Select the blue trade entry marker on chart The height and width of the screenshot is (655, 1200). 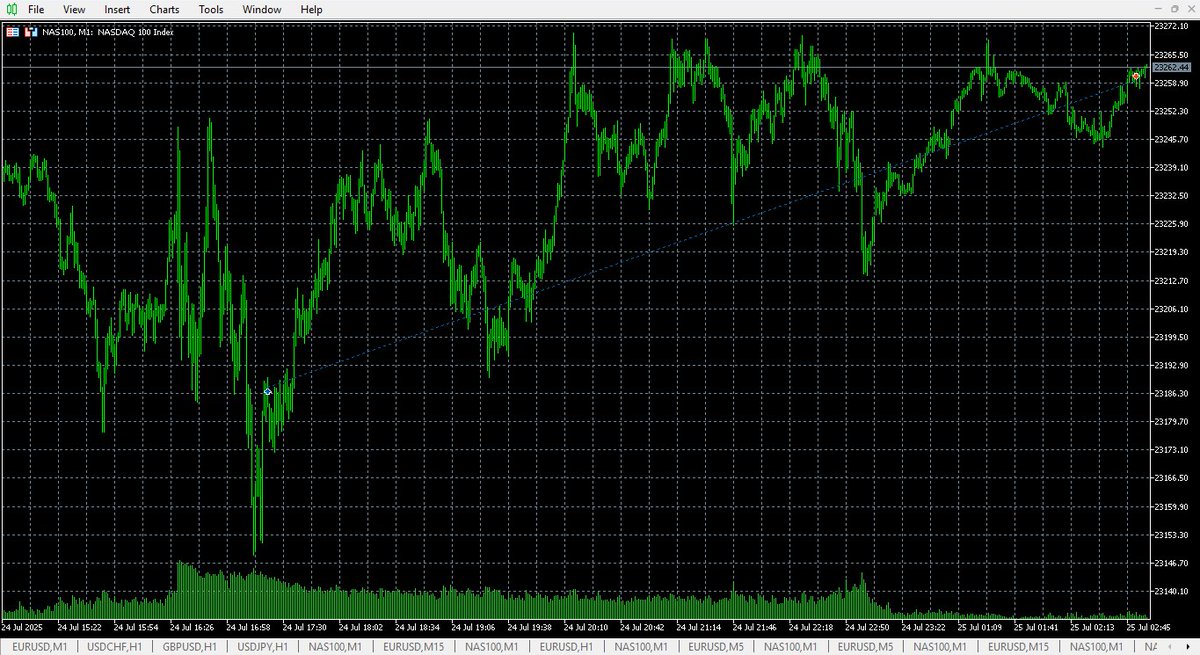coord(268,391)
